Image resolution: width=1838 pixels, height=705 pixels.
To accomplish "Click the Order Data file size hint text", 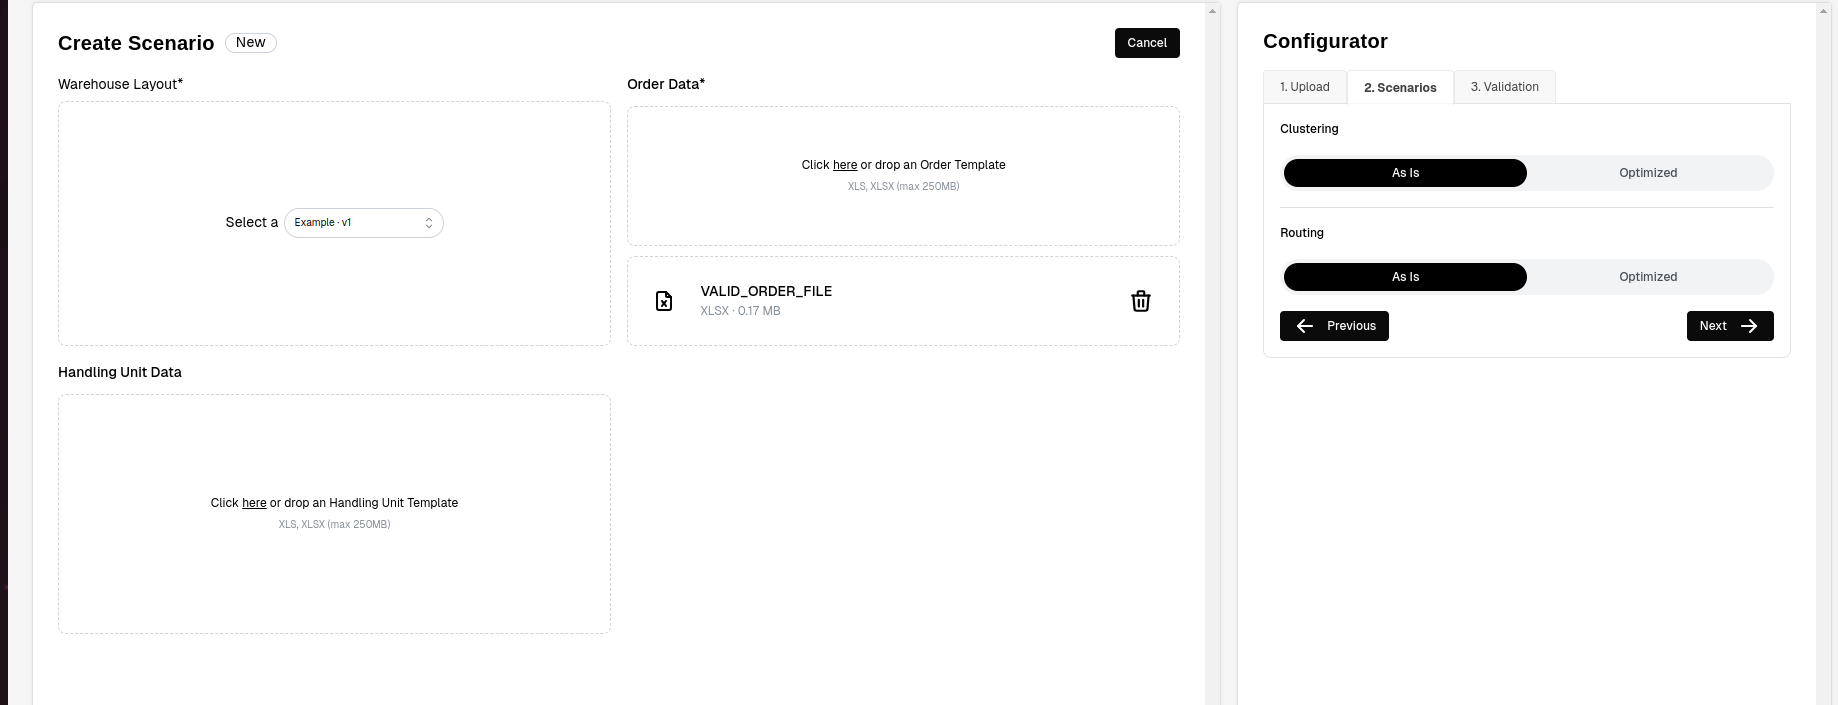I will tap(903, 187).
